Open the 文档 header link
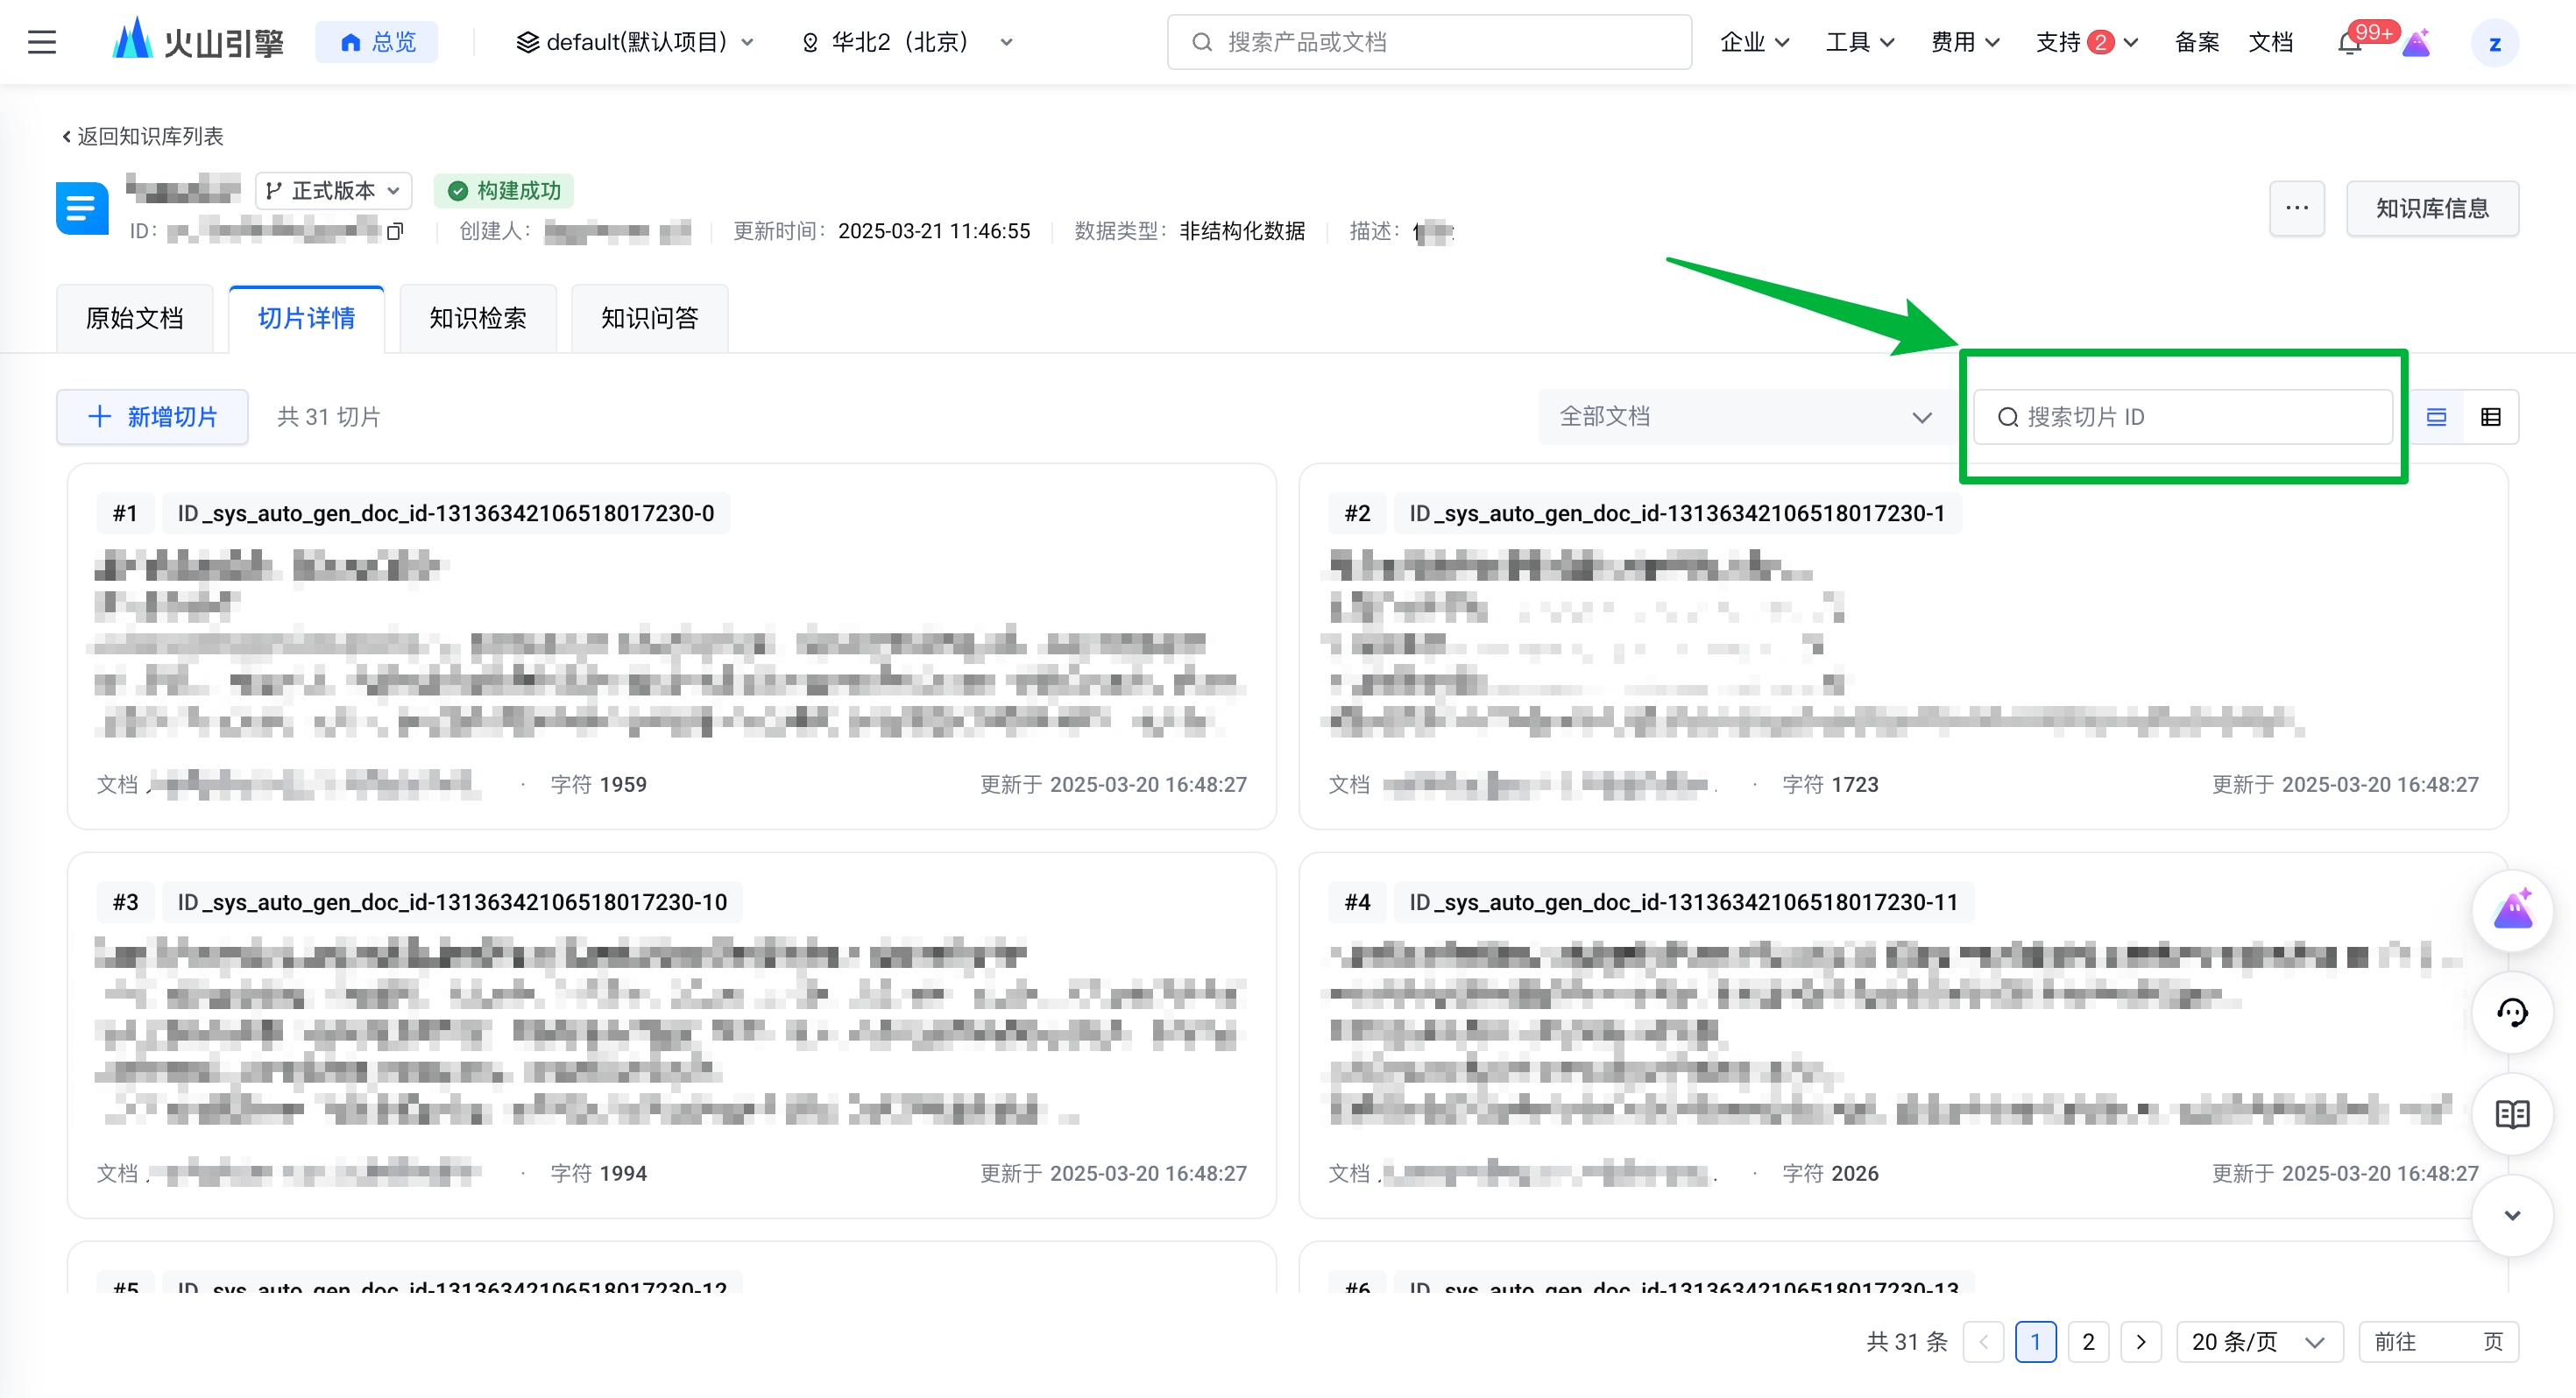 [x=2271, y=42]
